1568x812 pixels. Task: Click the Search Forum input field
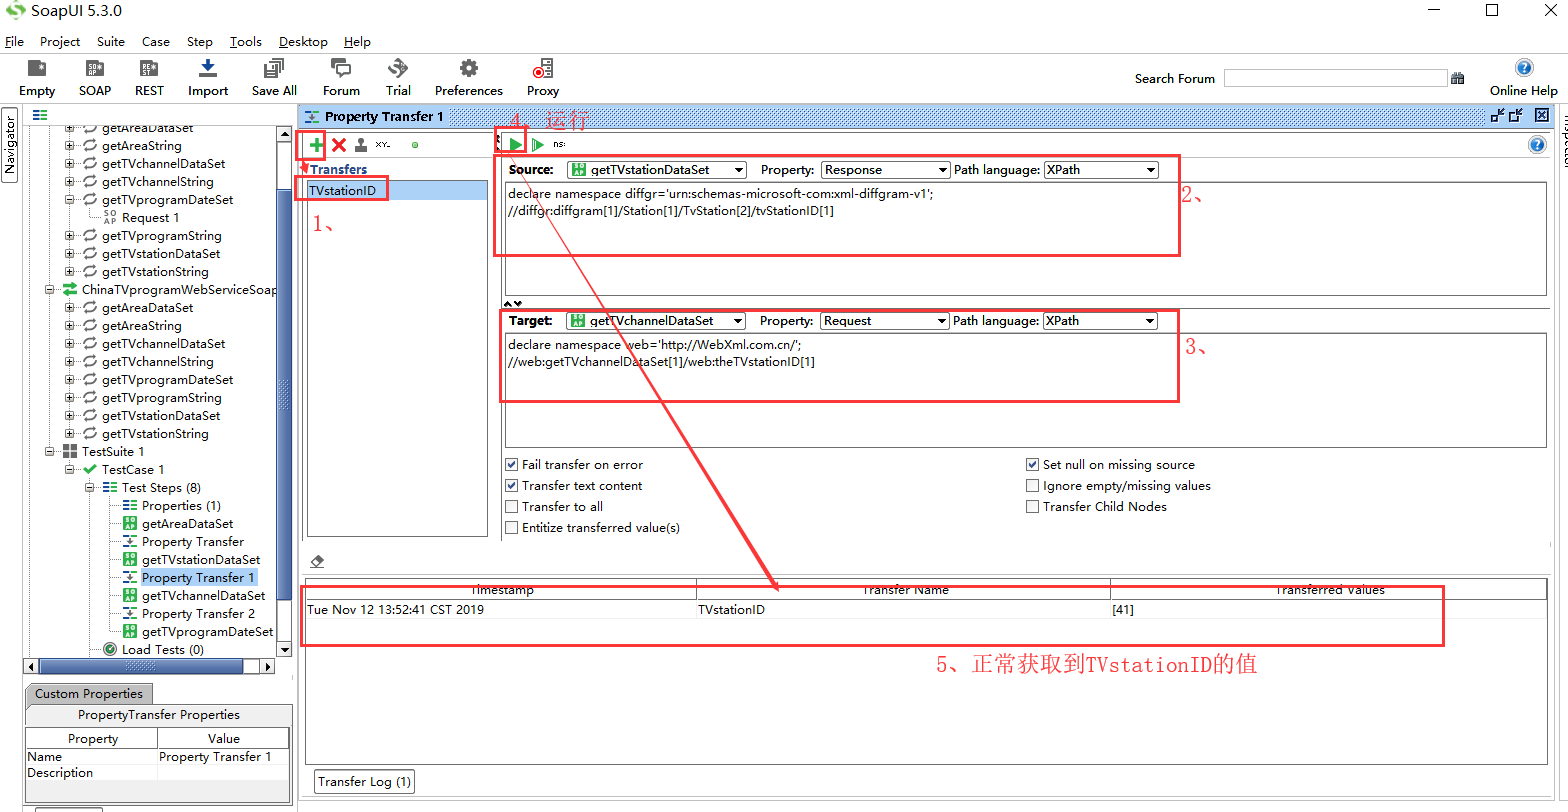(1334, 78)
